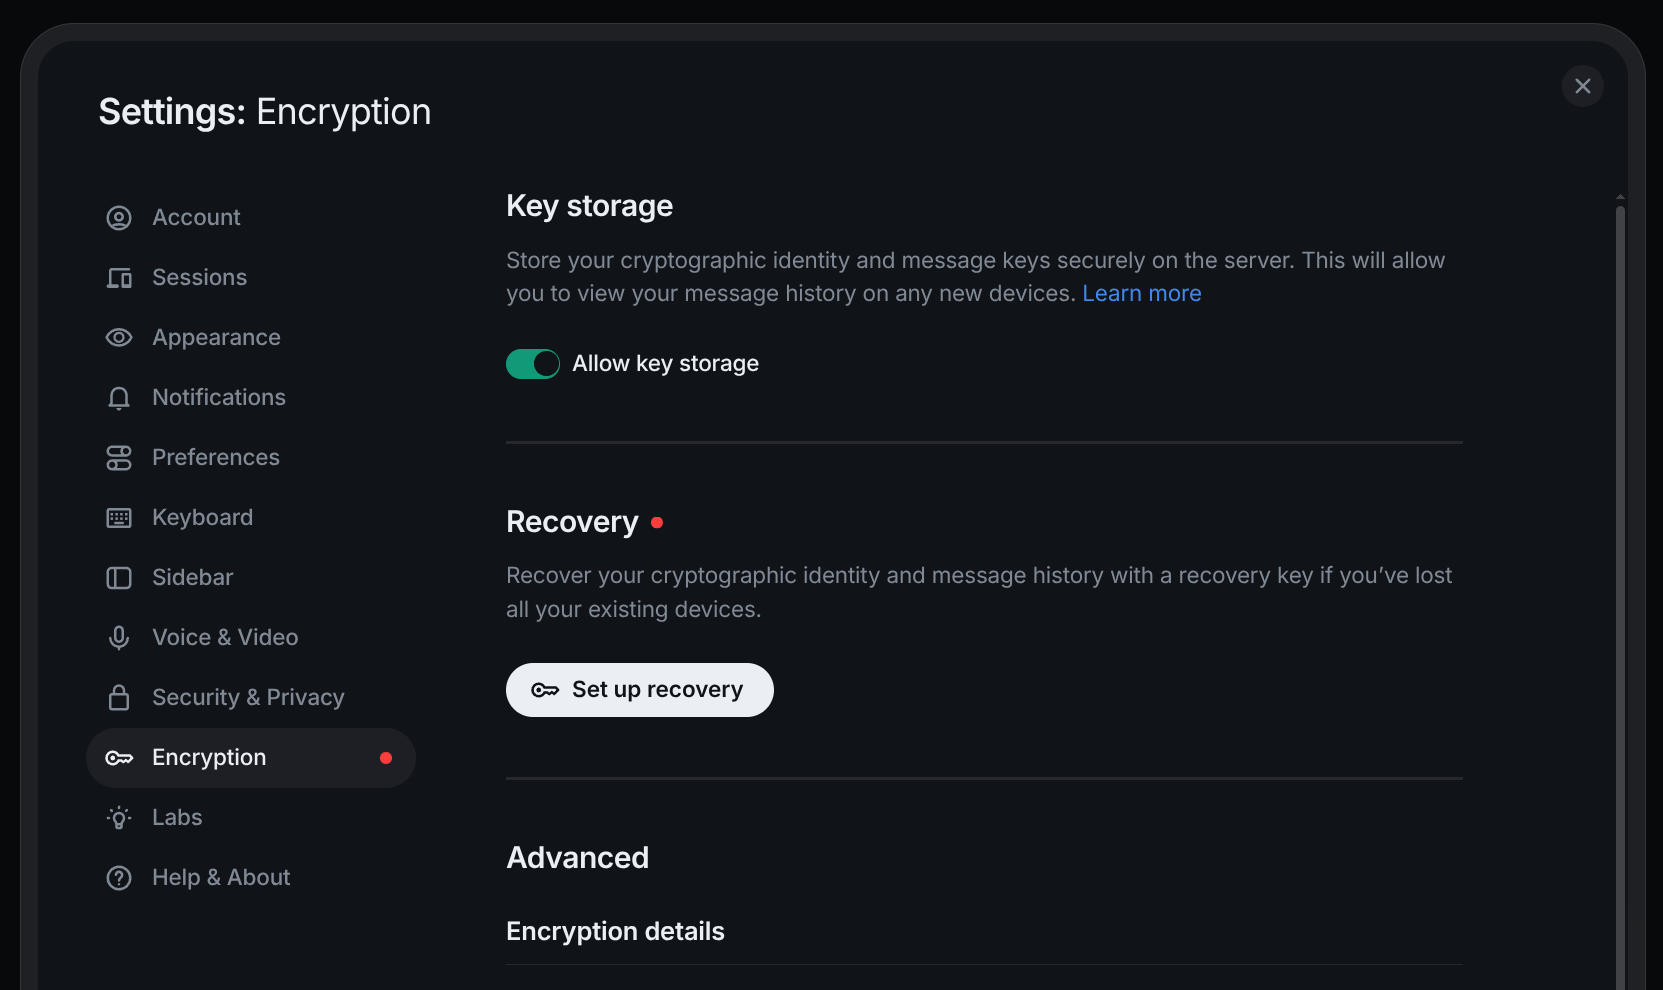Viewport: 1663px width, 990px height.
Task: Click the Preferences sliders icon
Action: pos(119,457)
